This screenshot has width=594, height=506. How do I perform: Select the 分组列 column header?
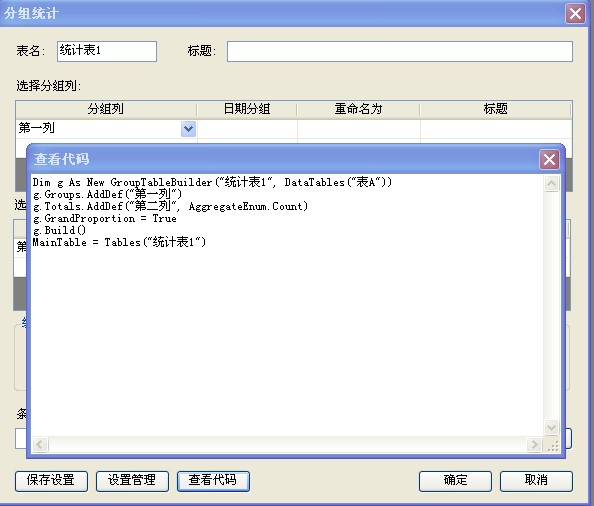(x=106, y=109)
